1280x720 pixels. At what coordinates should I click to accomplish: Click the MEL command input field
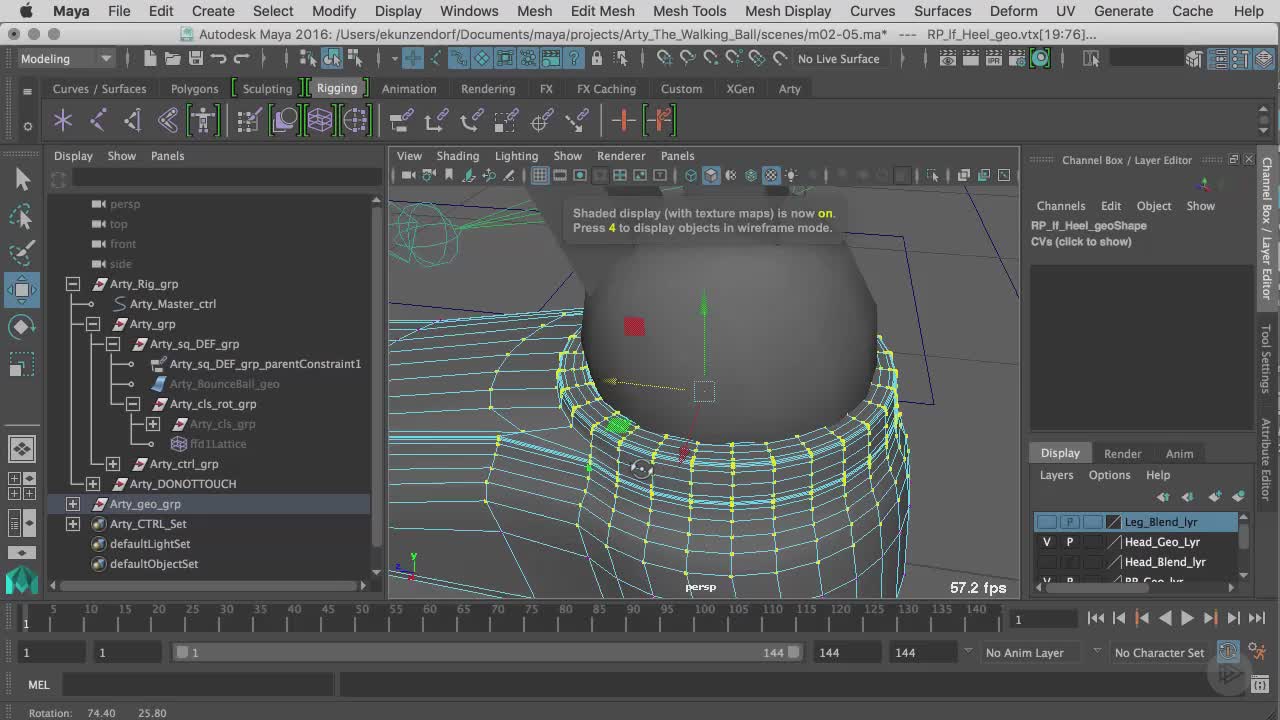coord(198,685)
